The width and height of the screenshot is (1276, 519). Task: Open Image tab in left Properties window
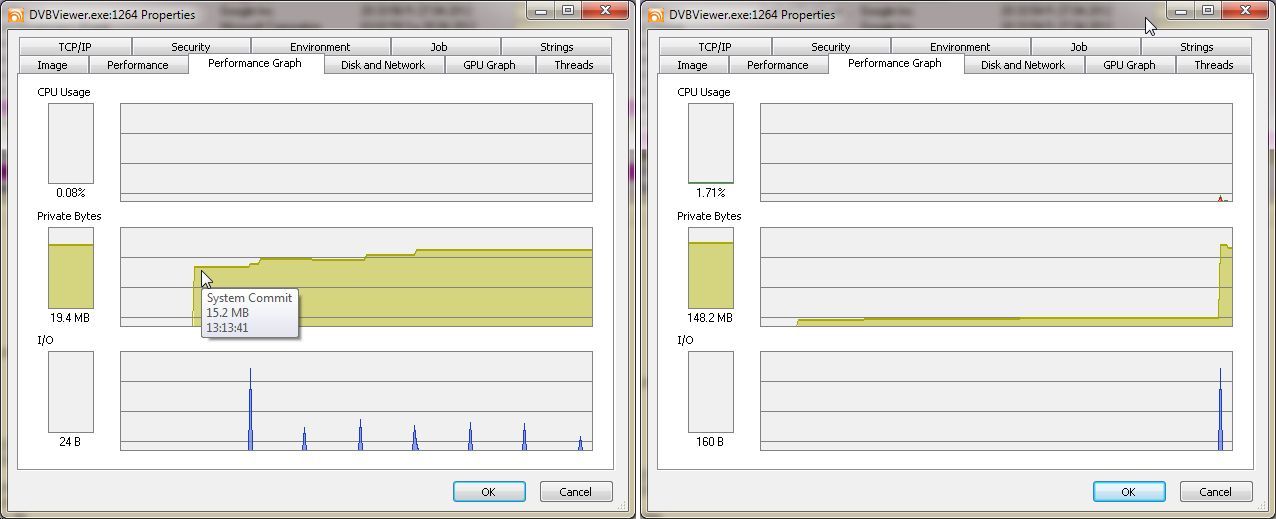53,65
